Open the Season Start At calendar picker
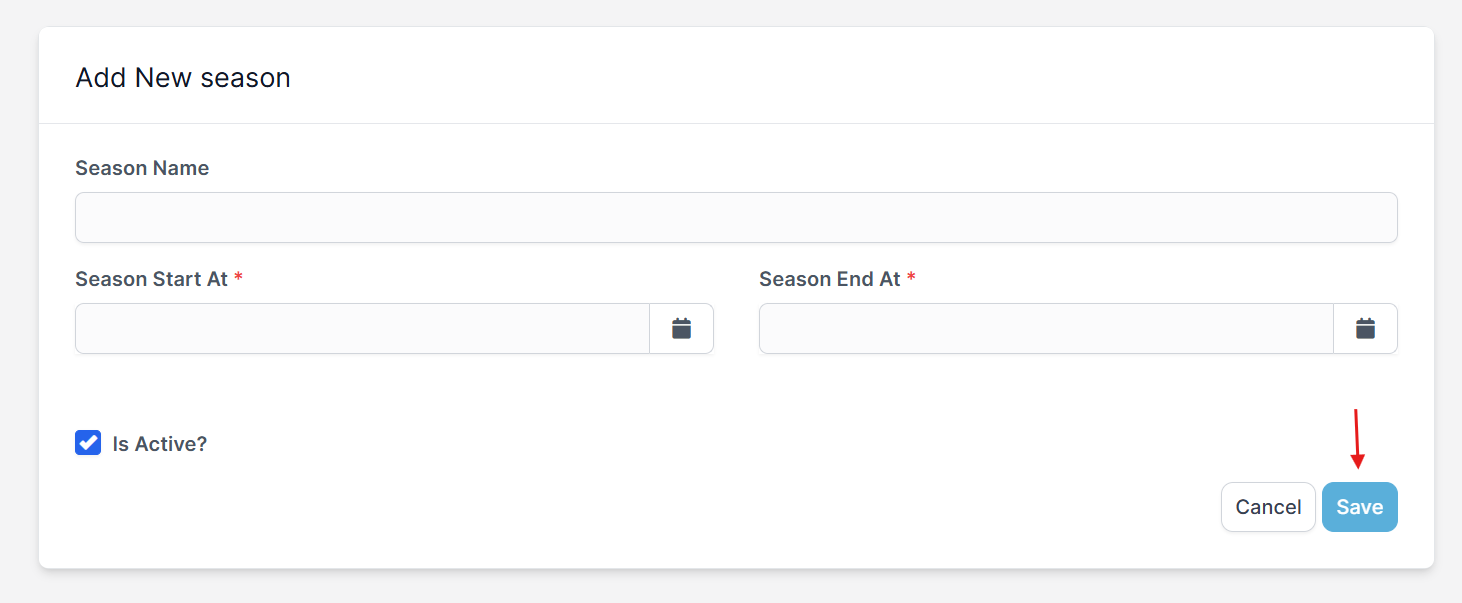 (681, 328)
